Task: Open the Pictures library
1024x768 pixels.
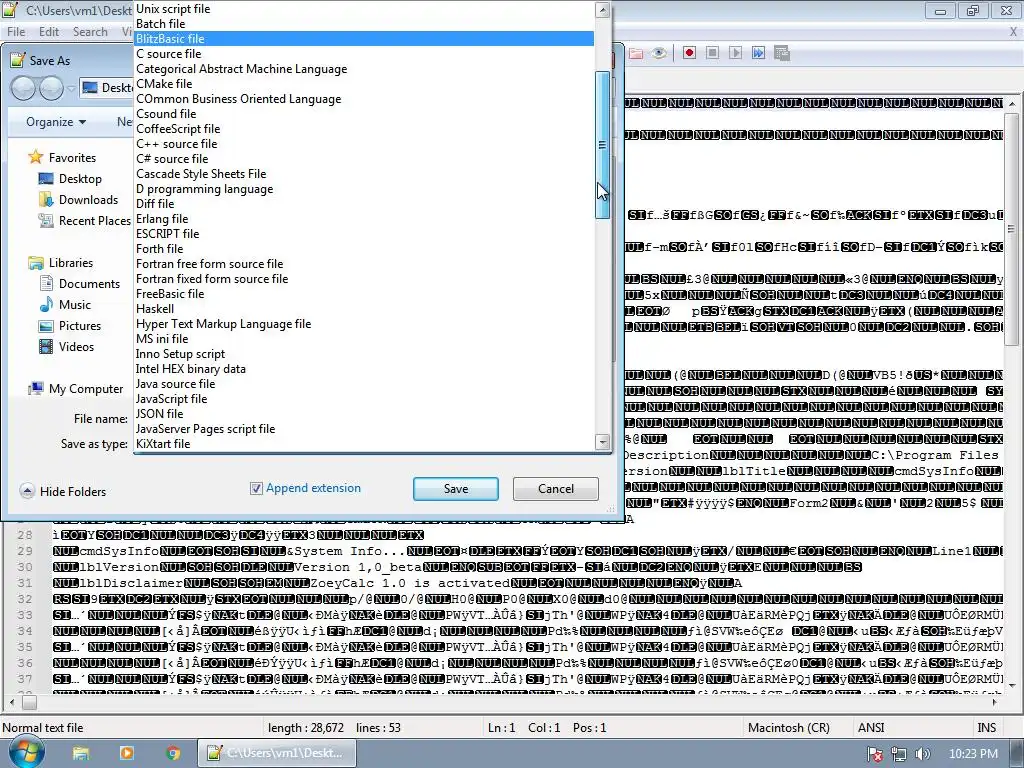Action: tap(80, 325)
